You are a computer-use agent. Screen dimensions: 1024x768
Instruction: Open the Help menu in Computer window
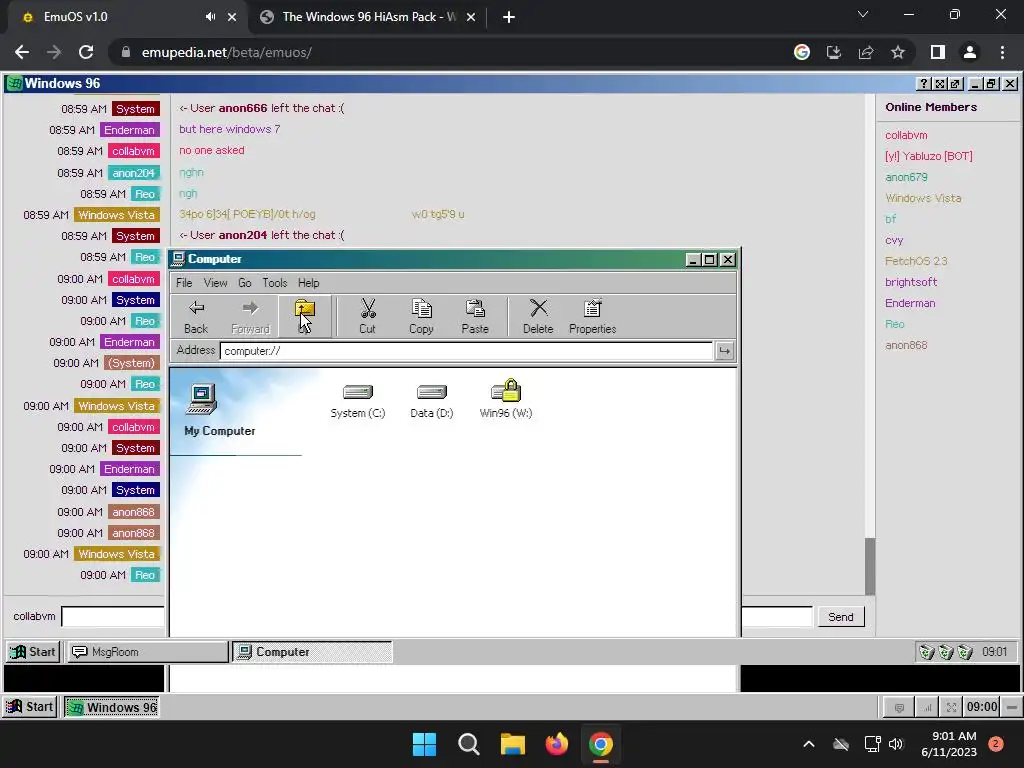click(x=308, y=283)
